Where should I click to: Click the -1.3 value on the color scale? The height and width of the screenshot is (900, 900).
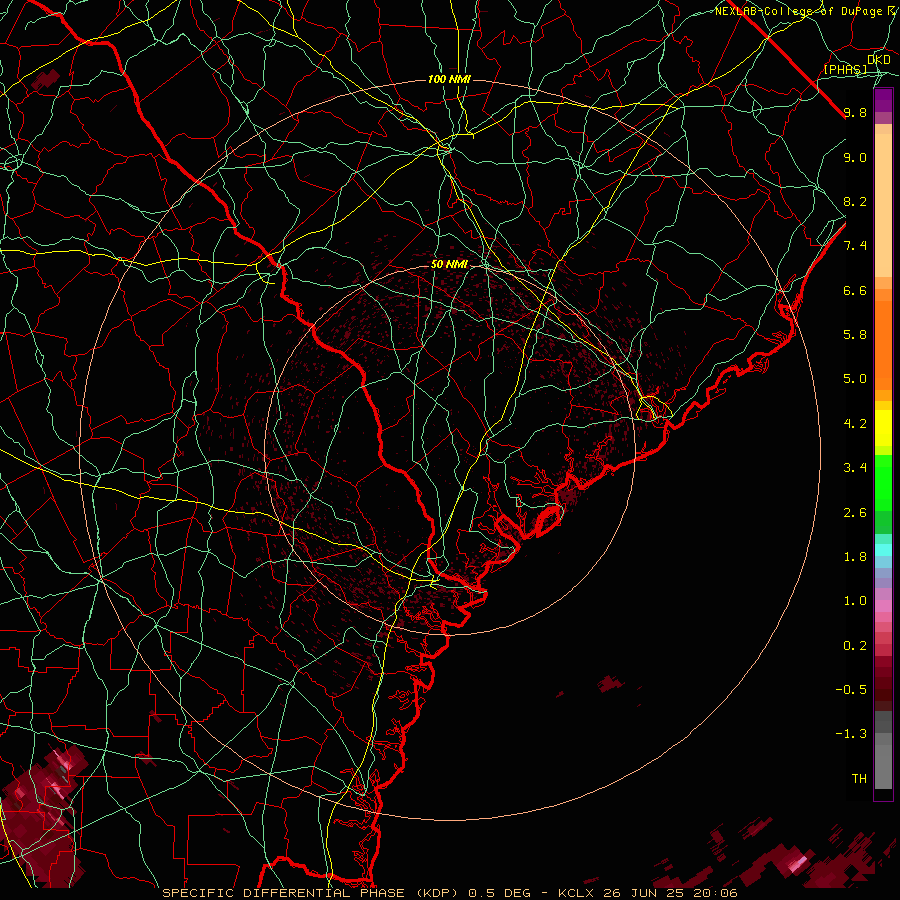click(851, 734)
